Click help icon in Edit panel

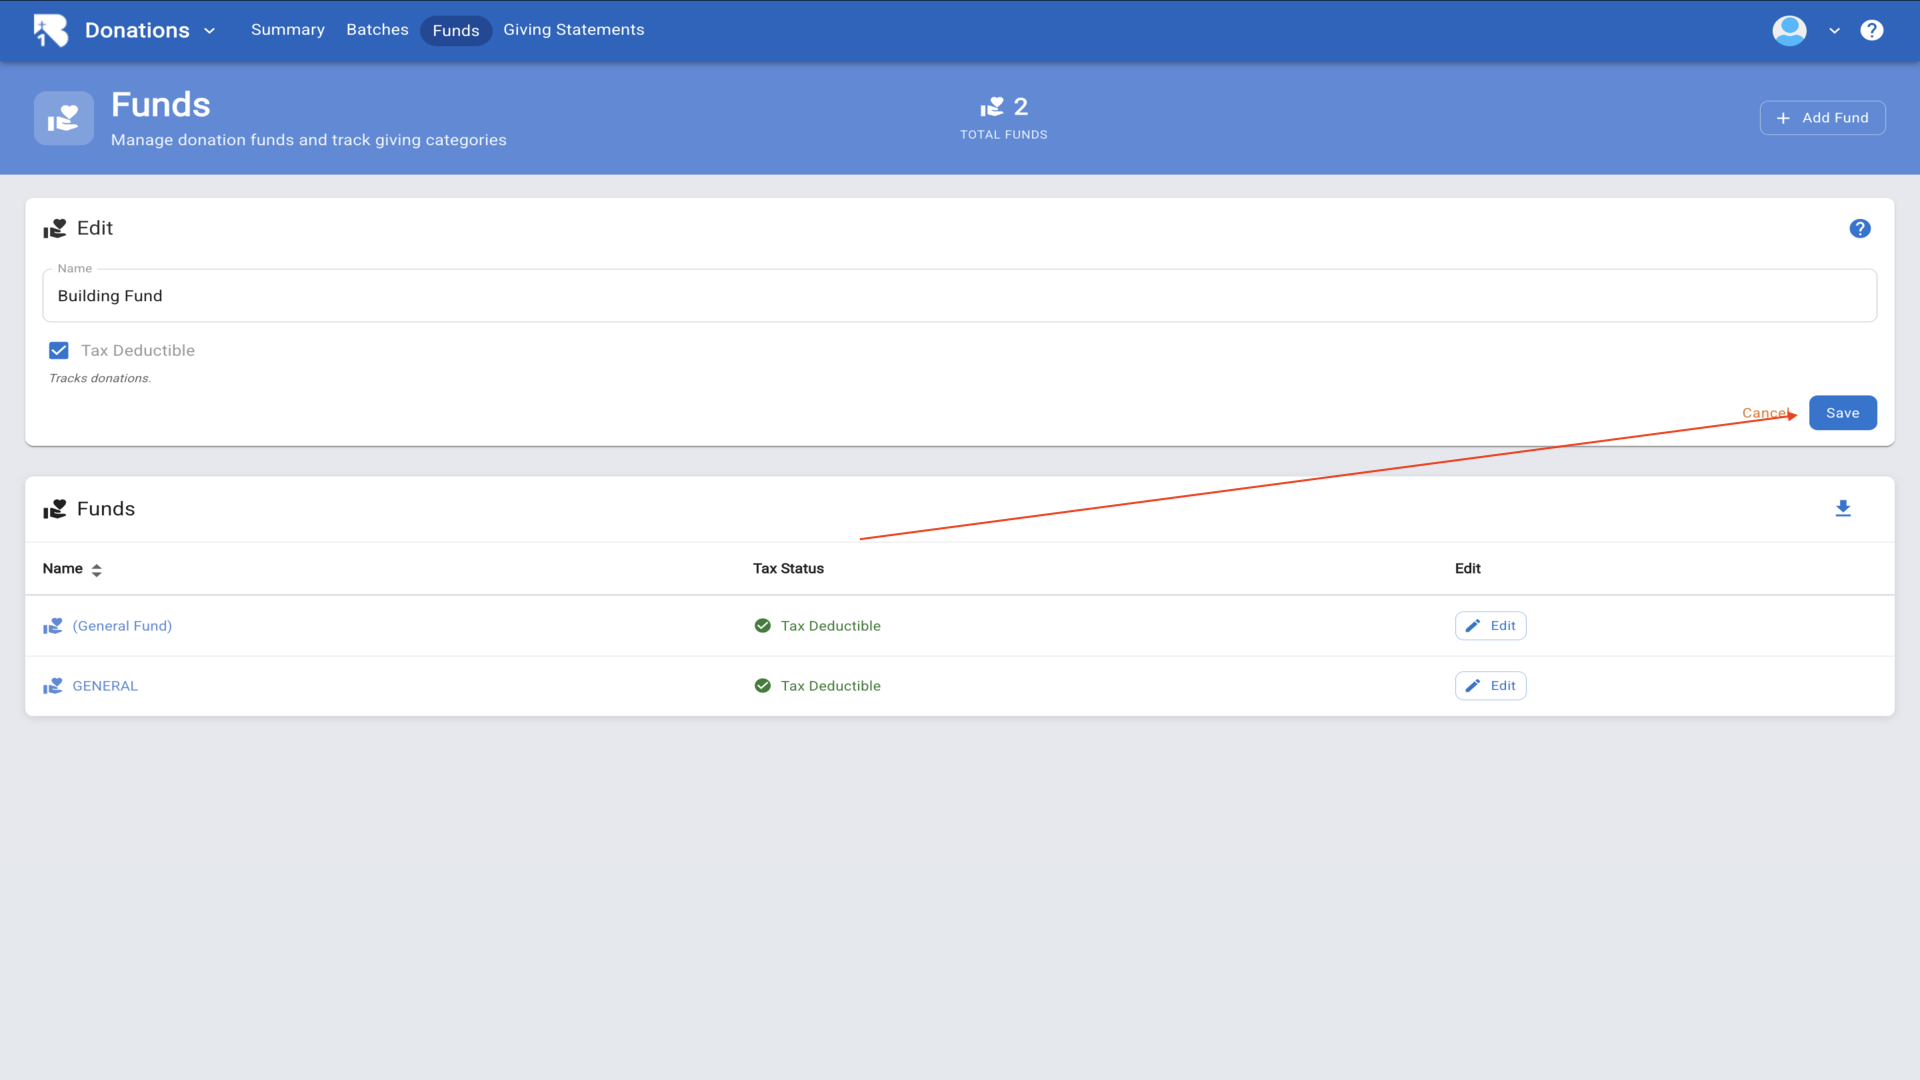coord(1859,229)
